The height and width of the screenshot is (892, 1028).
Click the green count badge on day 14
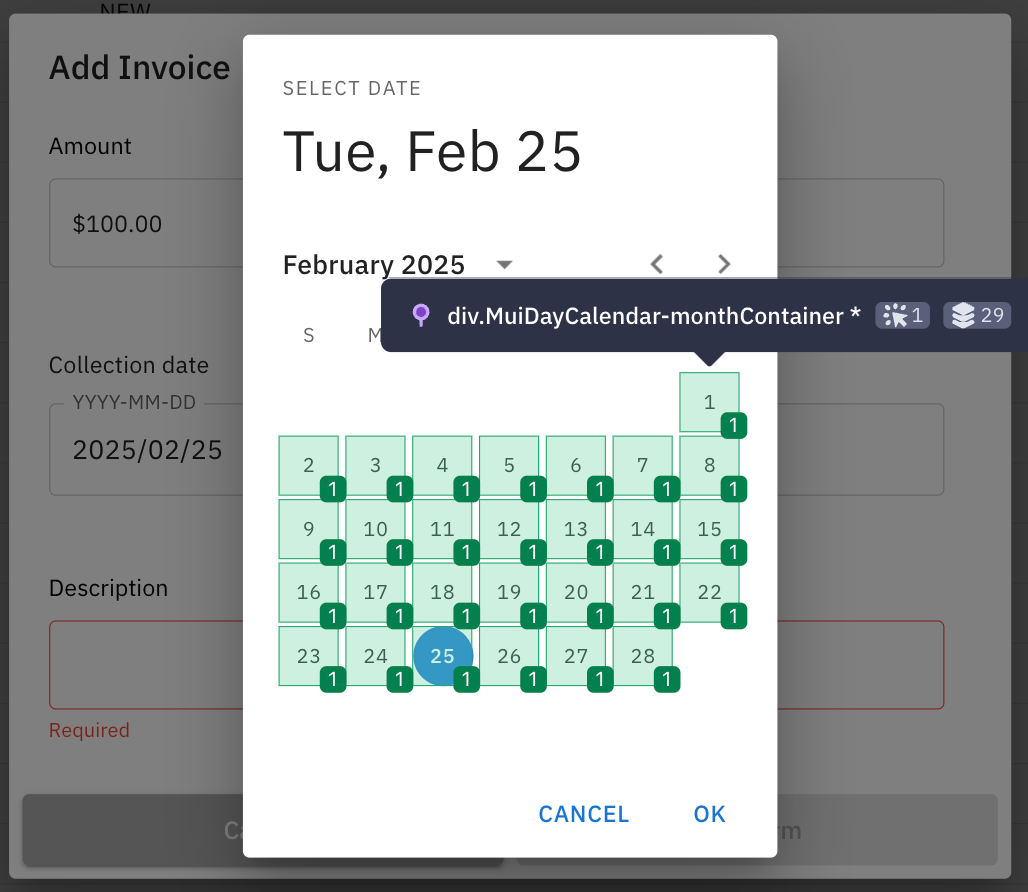(666, 552)
